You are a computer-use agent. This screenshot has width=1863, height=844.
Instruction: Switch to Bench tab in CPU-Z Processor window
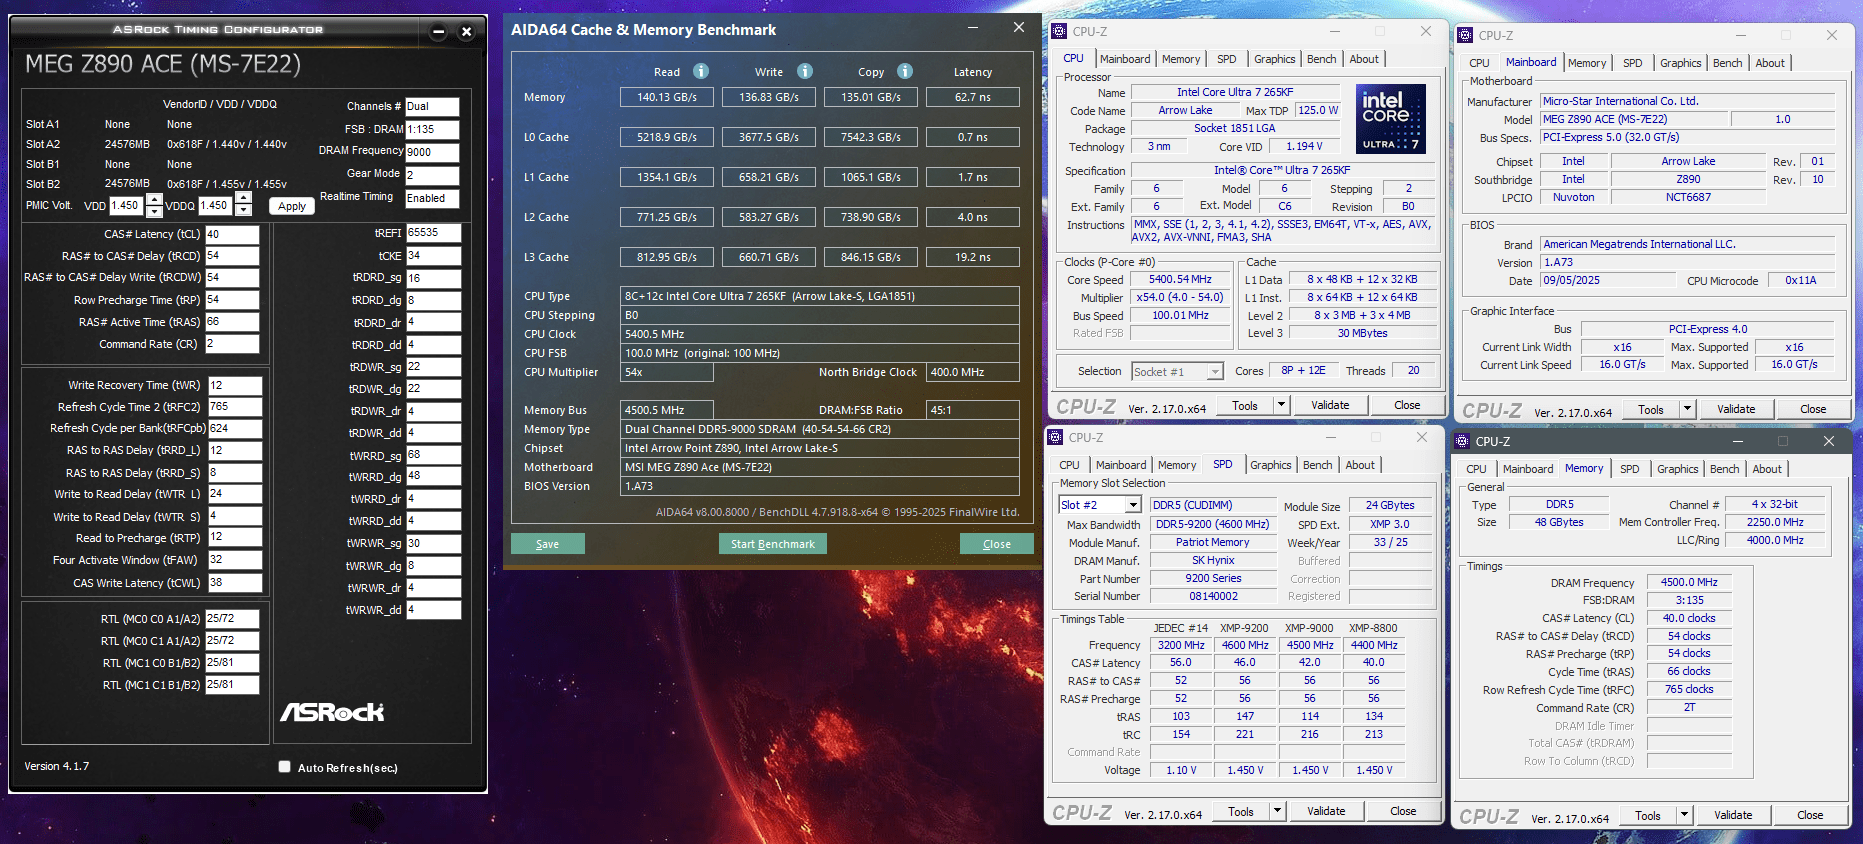pyautogui.click(x=1321, y=59)
